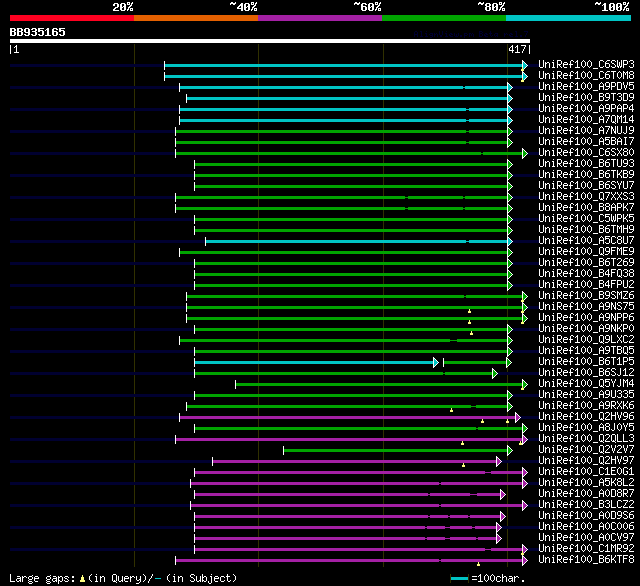Open the UniRef100_A5BAI7 label
This screenshot has width=640, height=586.
(586, 142)
